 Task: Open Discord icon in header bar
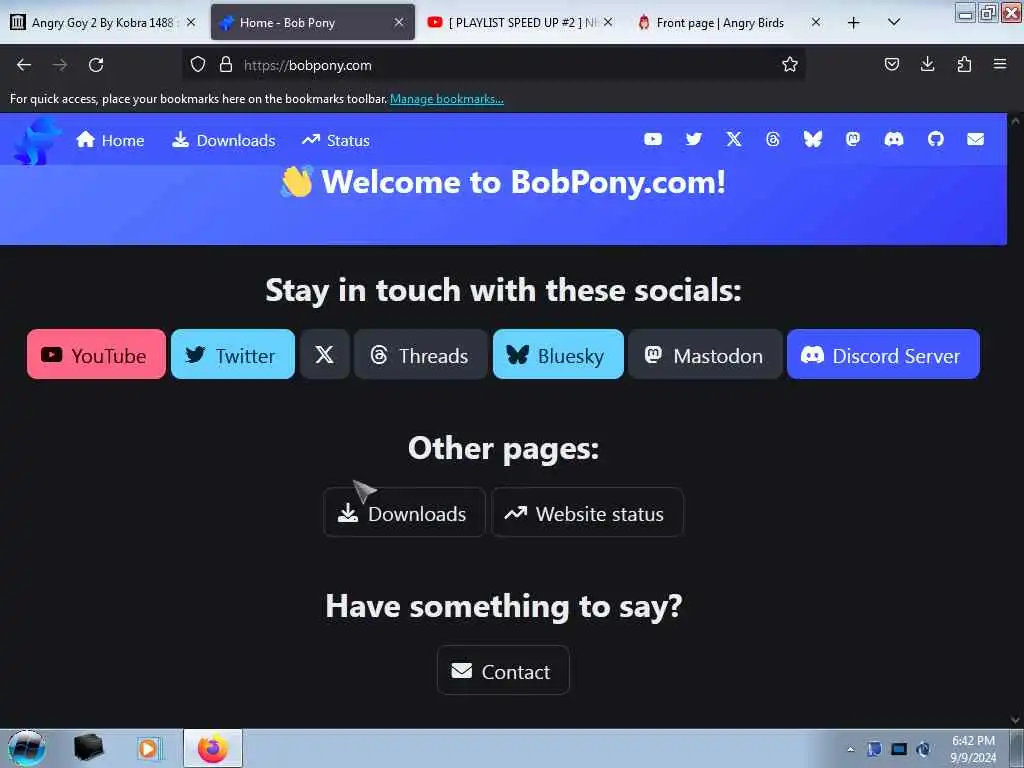893,139
